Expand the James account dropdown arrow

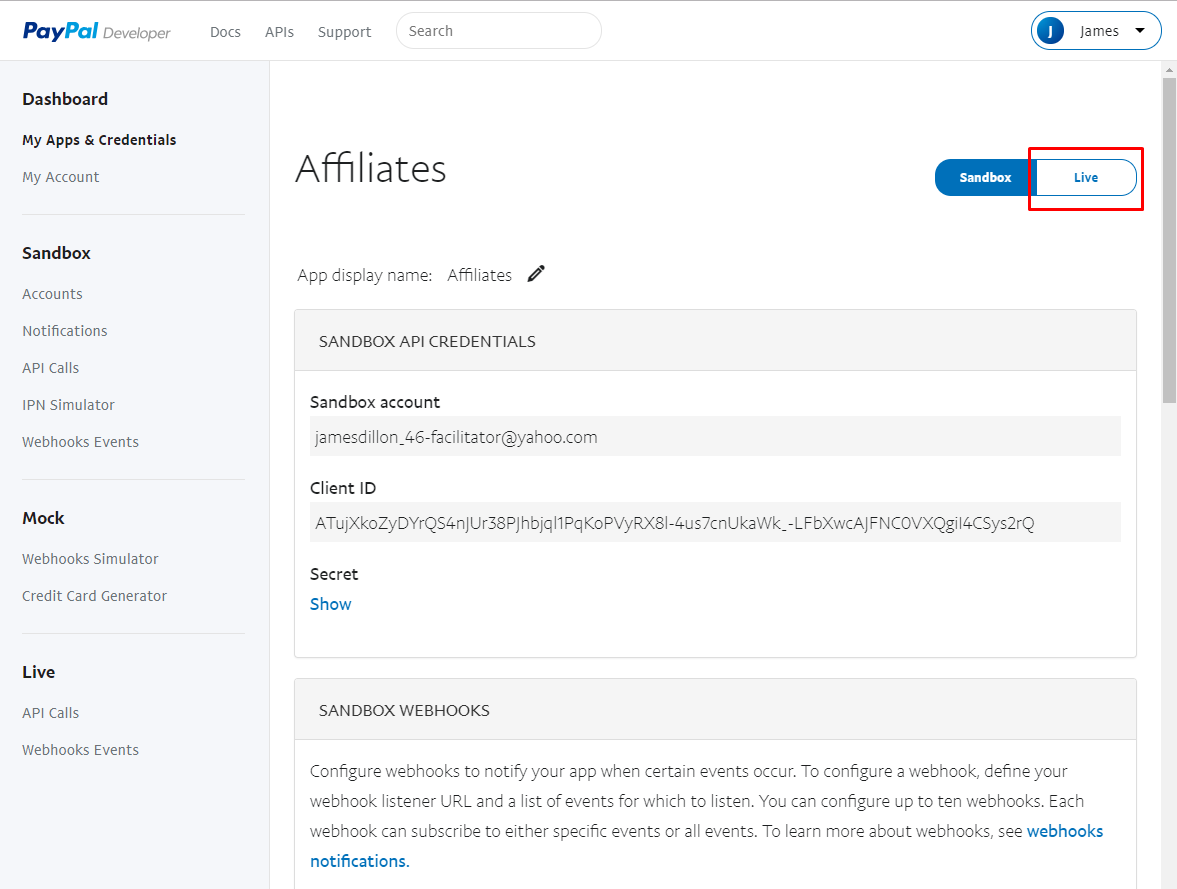pos(1139,31)
